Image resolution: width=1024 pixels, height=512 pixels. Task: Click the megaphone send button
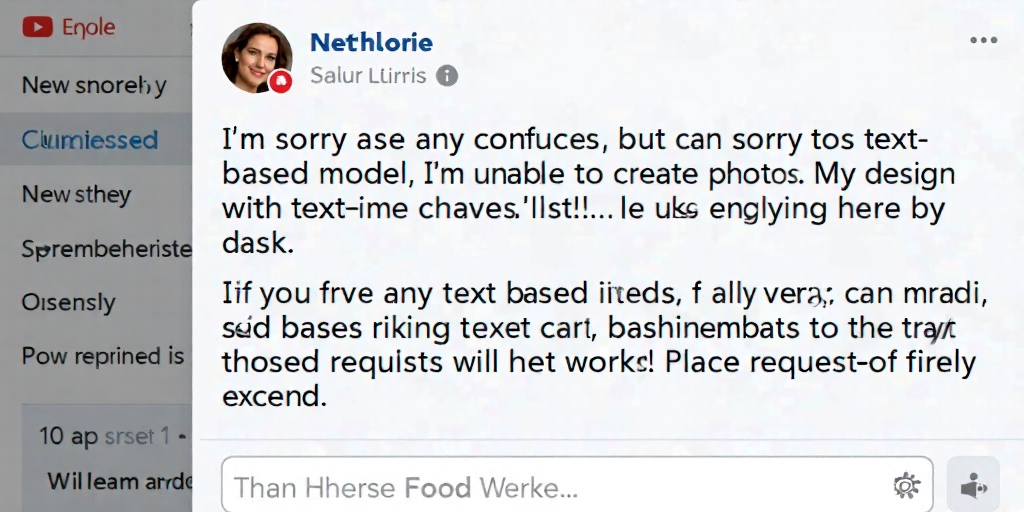click(x=973, y=487)
